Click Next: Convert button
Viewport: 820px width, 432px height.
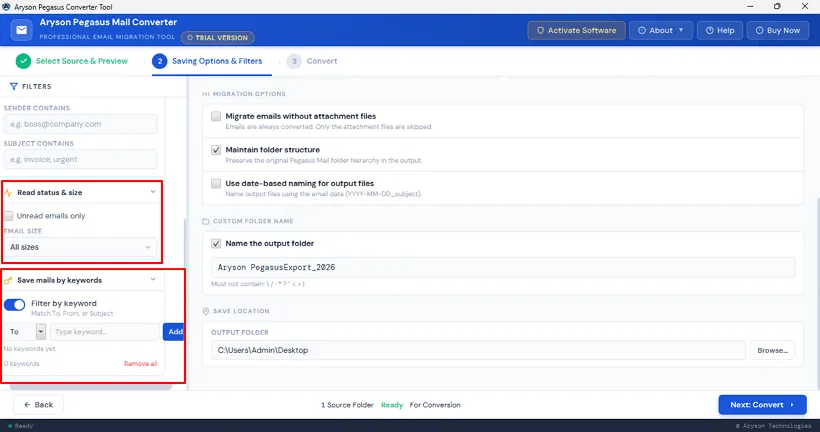click(762, 405)
